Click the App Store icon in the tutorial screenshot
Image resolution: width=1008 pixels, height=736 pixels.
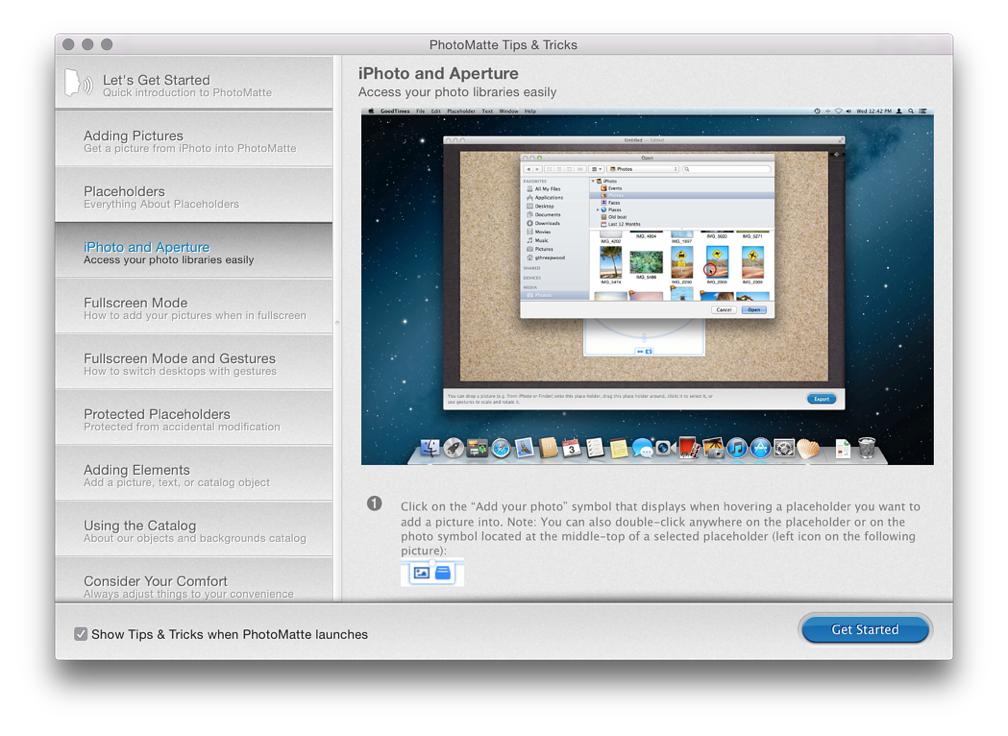point(760,447)
